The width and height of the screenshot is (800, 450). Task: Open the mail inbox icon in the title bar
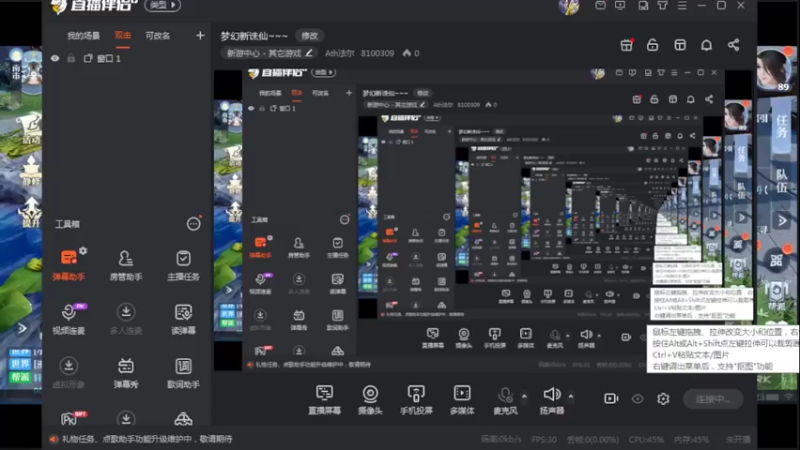(x=601, y=5)
